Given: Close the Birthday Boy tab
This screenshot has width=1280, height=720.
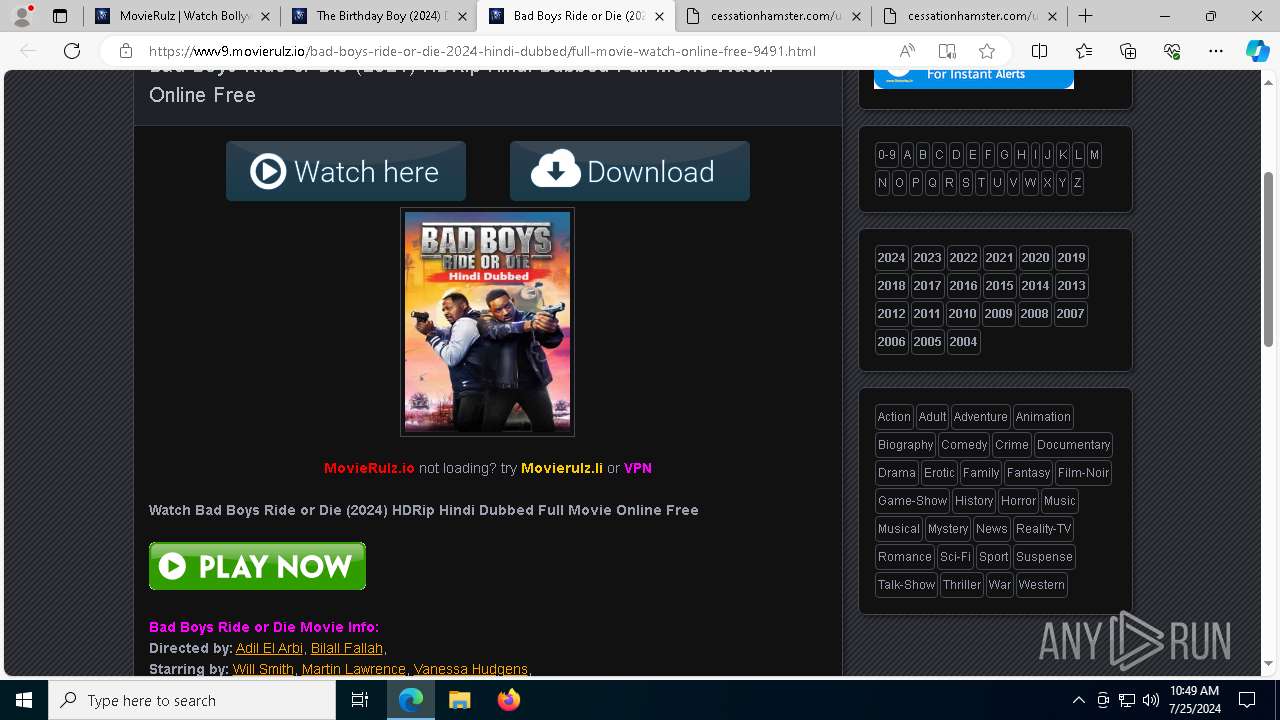Looking at the screenshot, I should (462, 16).
